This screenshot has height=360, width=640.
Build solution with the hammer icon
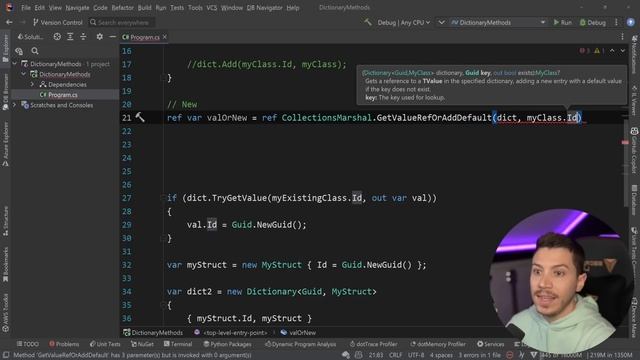368,22
